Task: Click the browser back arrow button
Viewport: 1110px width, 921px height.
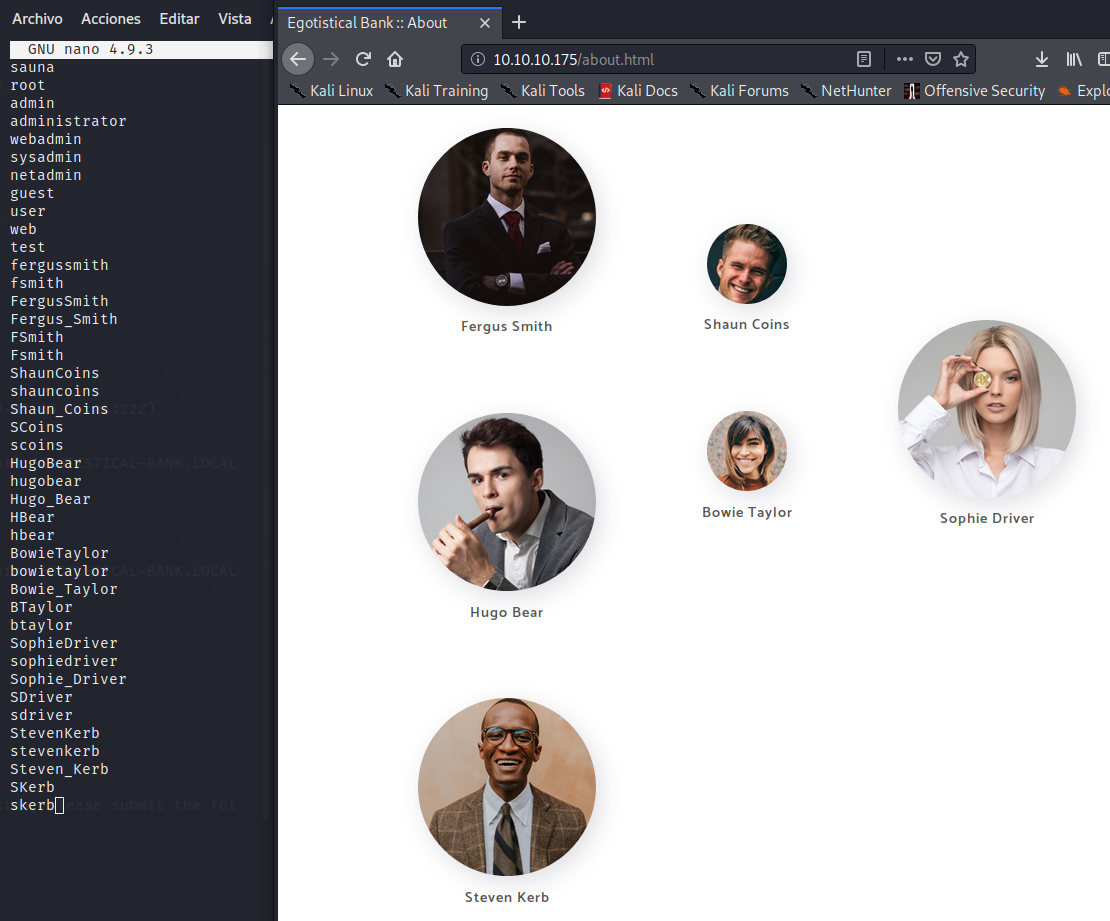Action: (x=298, y=59)
